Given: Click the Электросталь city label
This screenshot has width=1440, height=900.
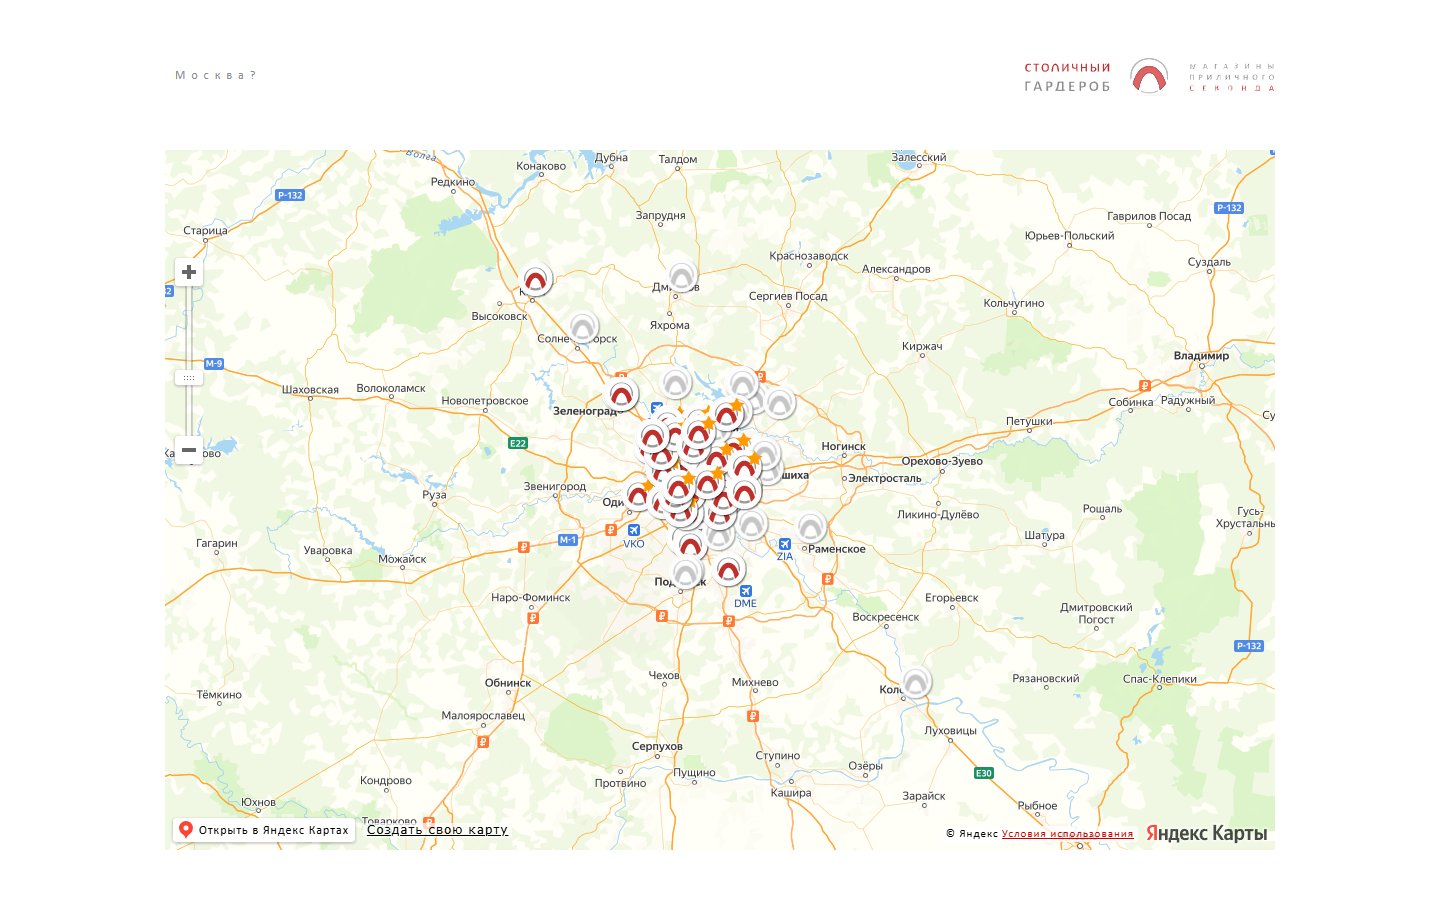Looking at the screenshot, I should point(885,478).
